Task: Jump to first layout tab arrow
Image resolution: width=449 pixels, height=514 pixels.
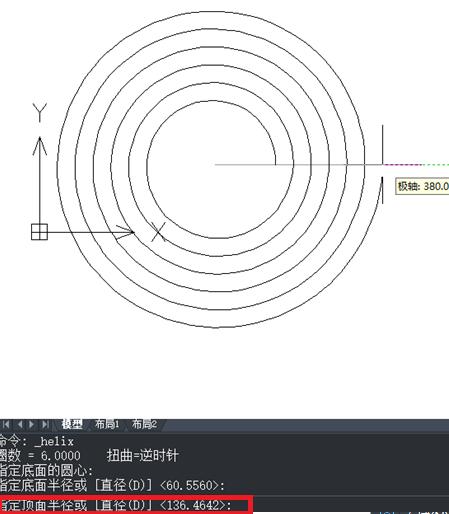Action: (6, 424)
